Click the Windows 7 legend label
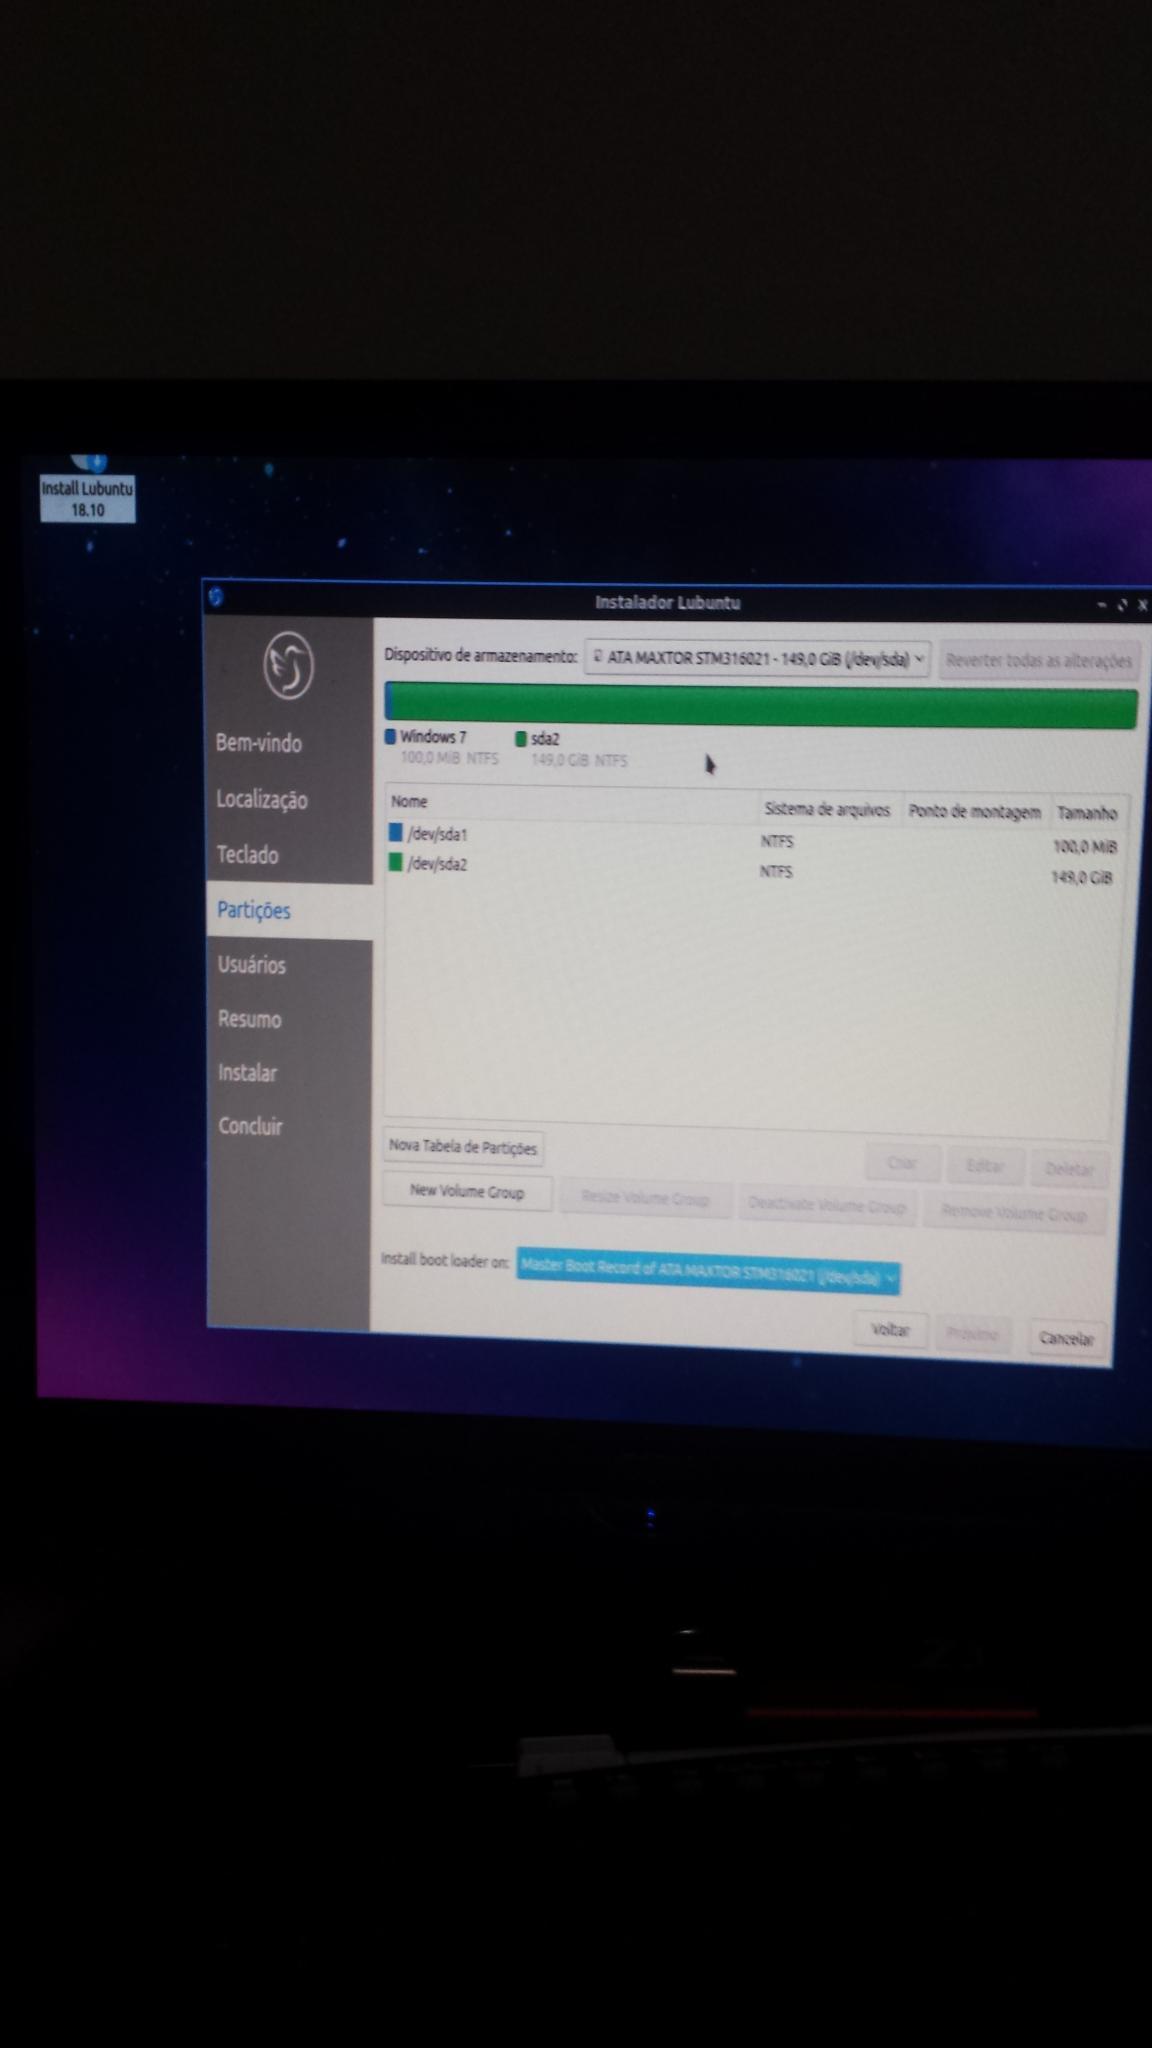This screenshot has width=1152, height=2048. [x=433, y=737]
